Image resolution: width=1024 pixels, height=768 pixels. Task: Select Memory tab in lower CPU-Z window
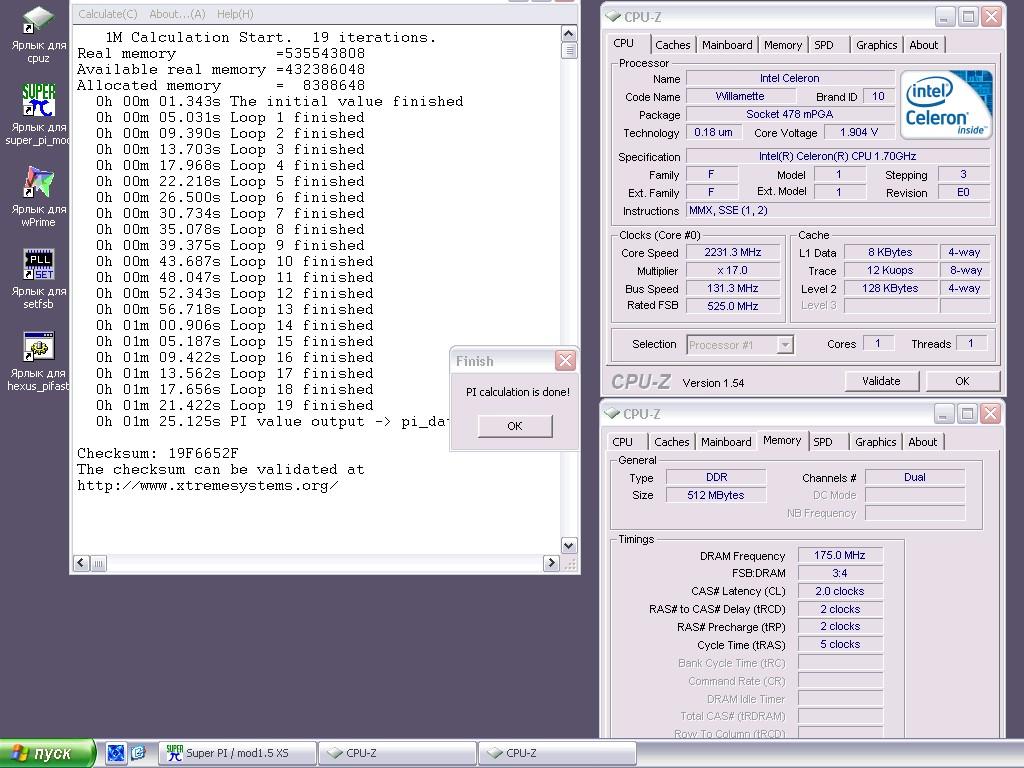coord(782,440)
